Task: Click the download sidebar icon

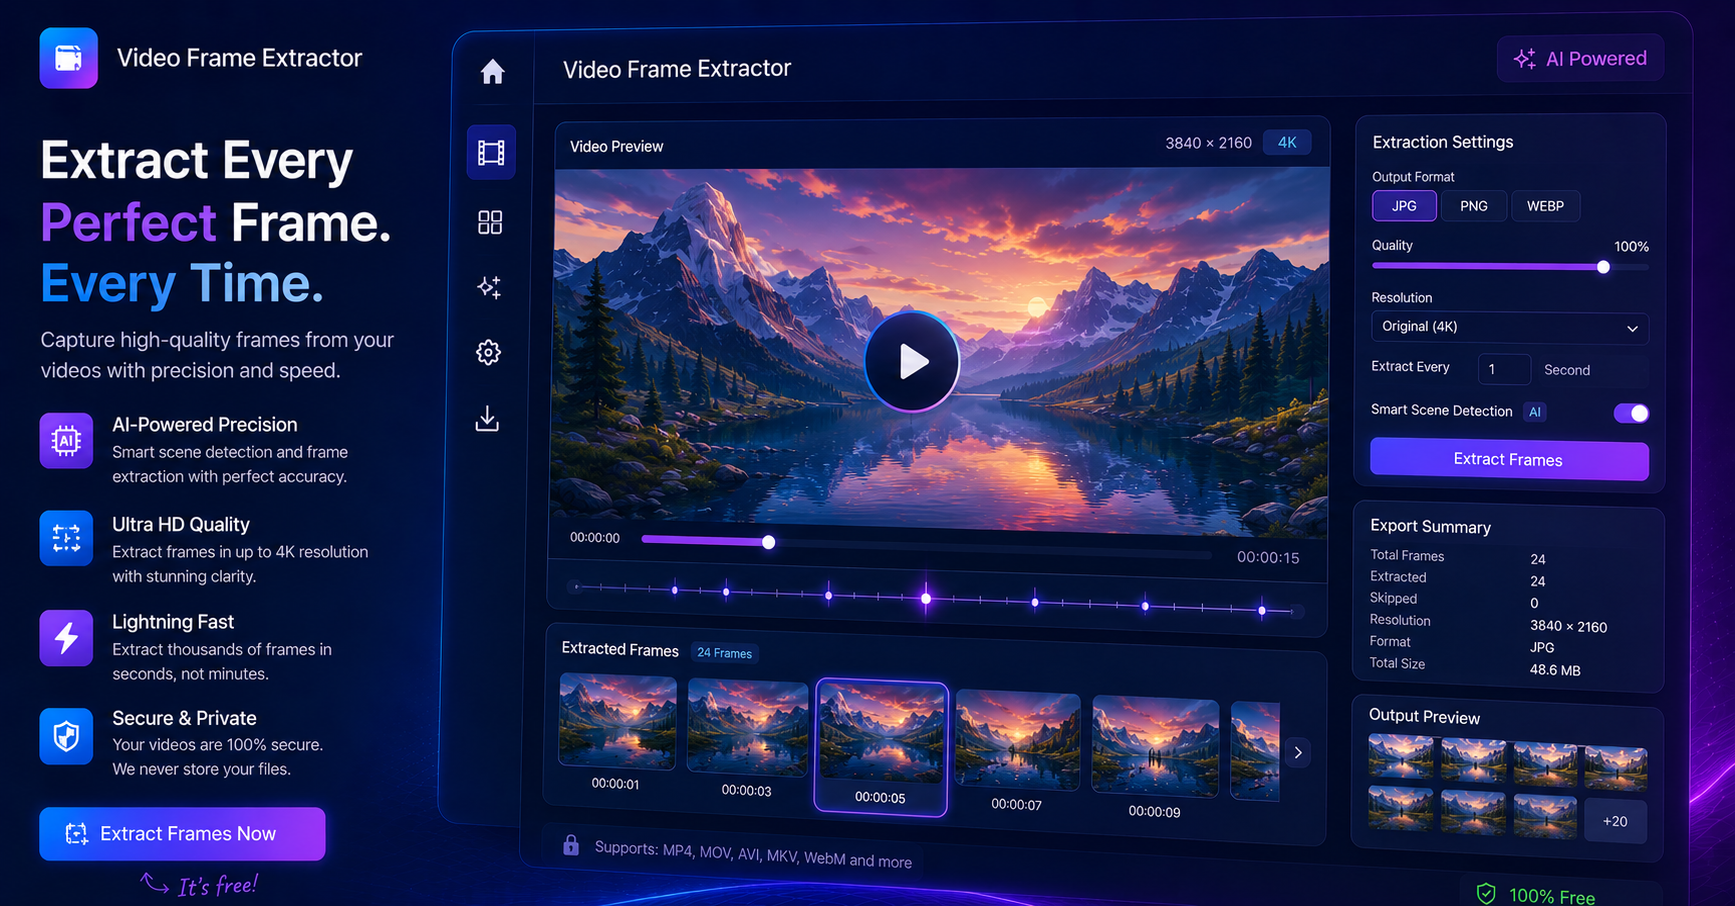Action: [x=487, y=418]
